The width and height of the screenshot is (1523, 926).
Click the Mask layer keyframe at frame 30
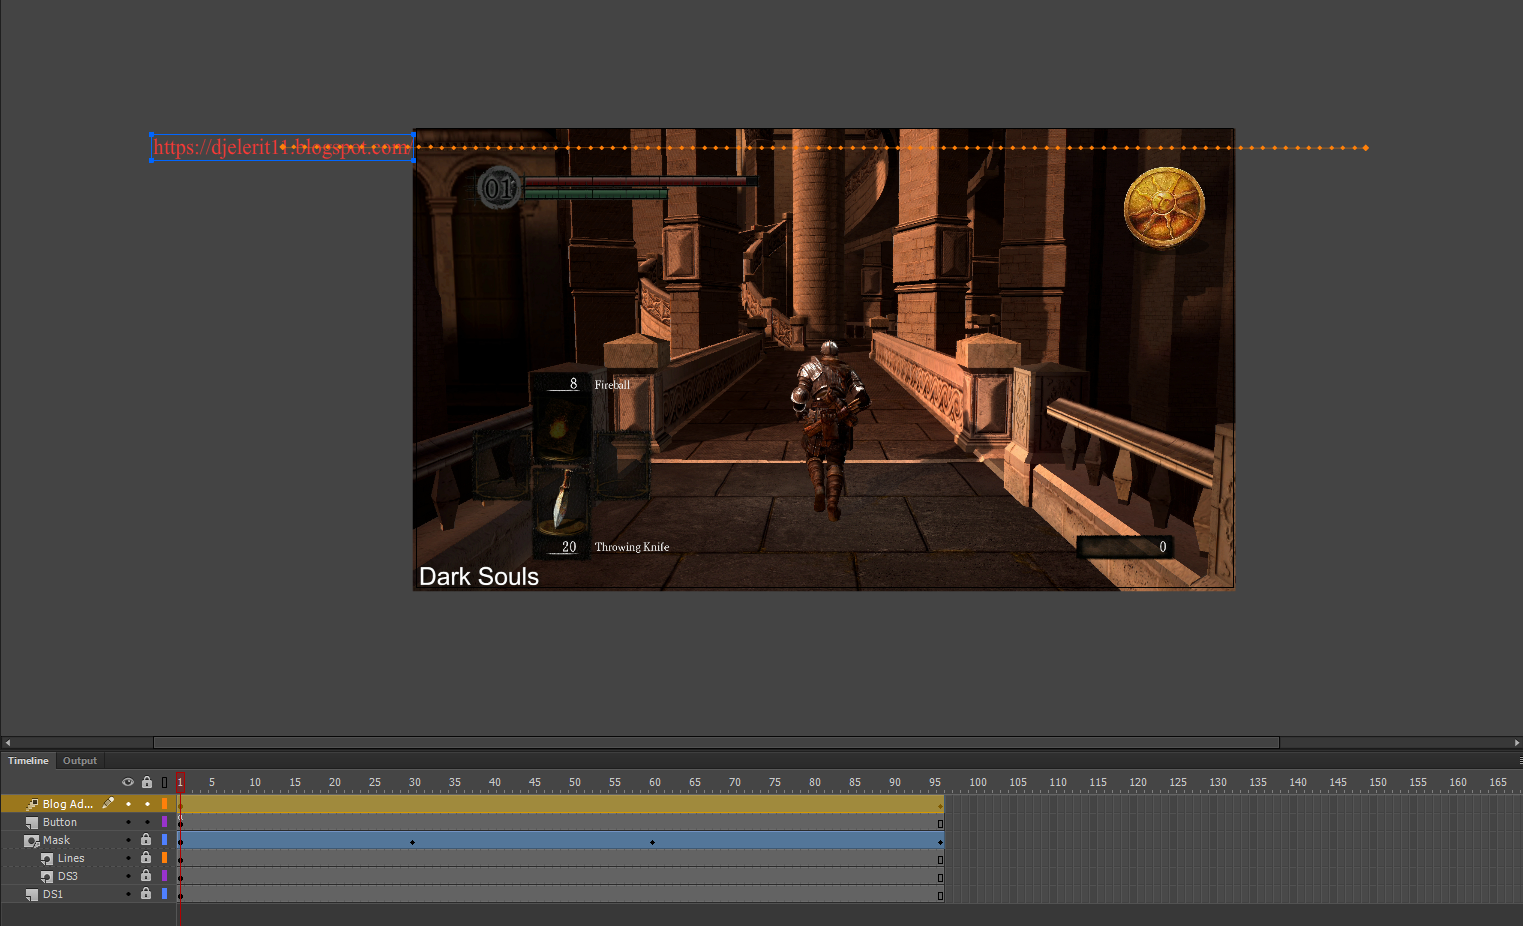coord(413,842)
